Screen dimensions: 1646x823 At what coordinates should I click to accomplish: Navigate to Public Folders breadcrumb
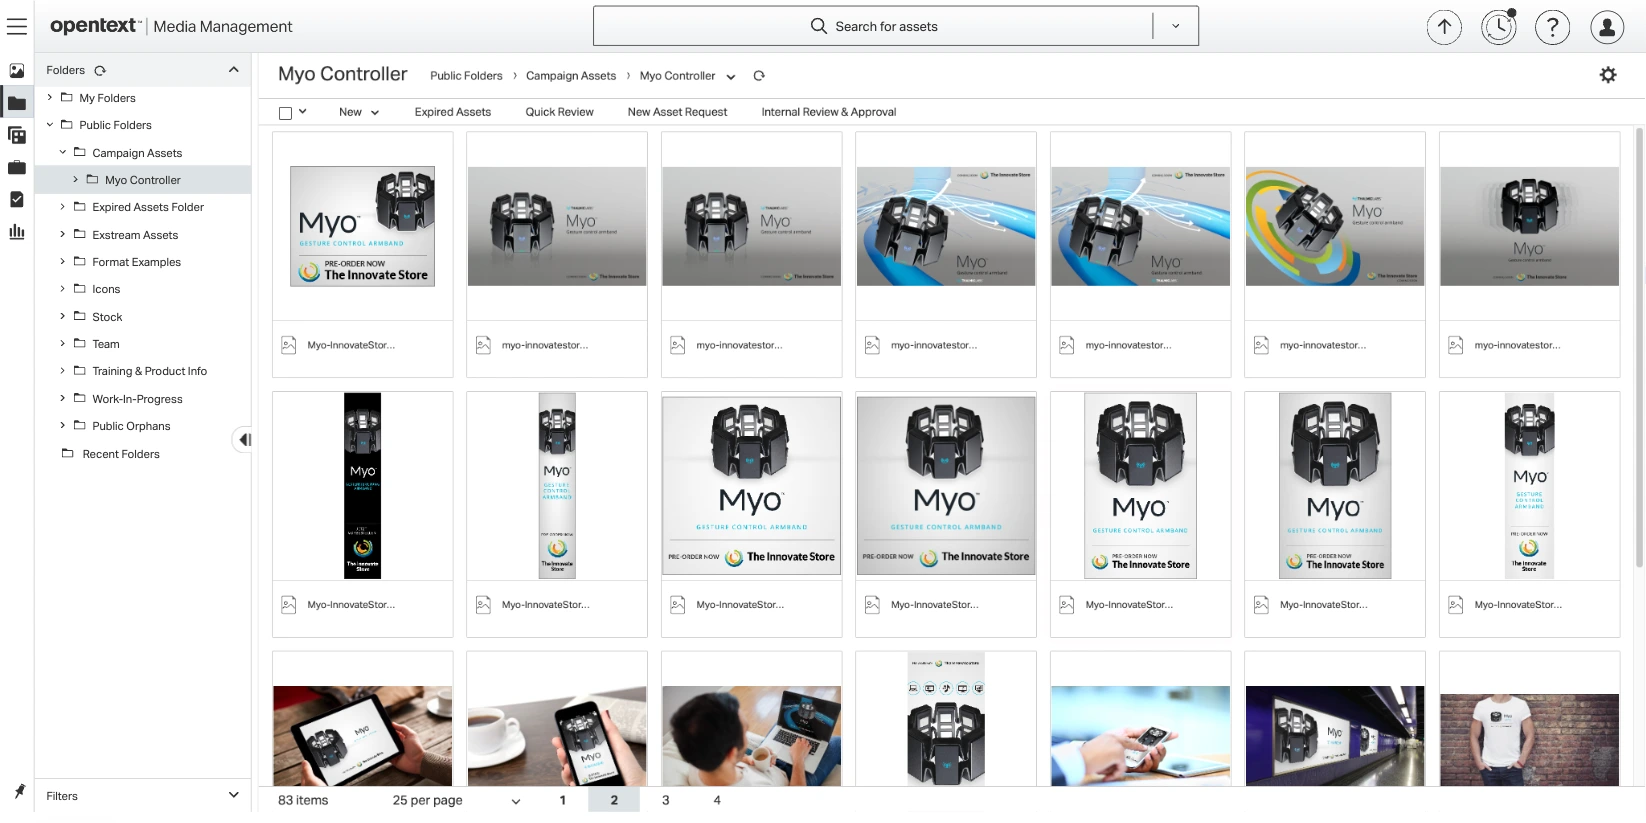(466, 76)
